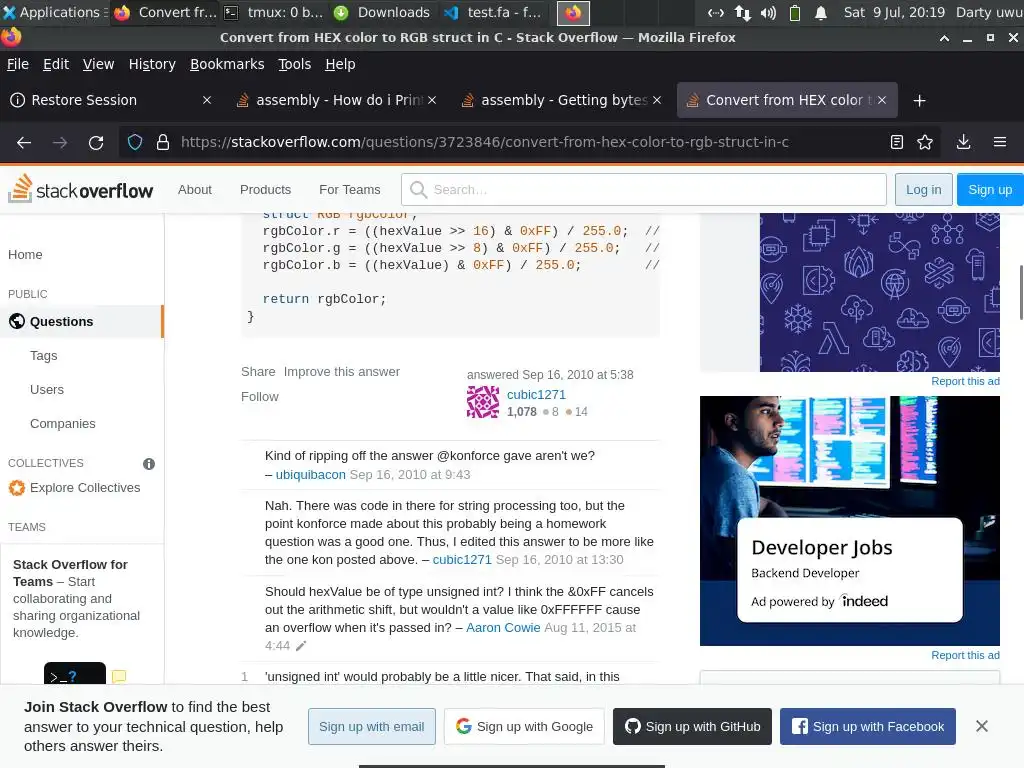Open the Help menu
The width and height of the screenshot is (1024, 768).
(x=340, y=64)
